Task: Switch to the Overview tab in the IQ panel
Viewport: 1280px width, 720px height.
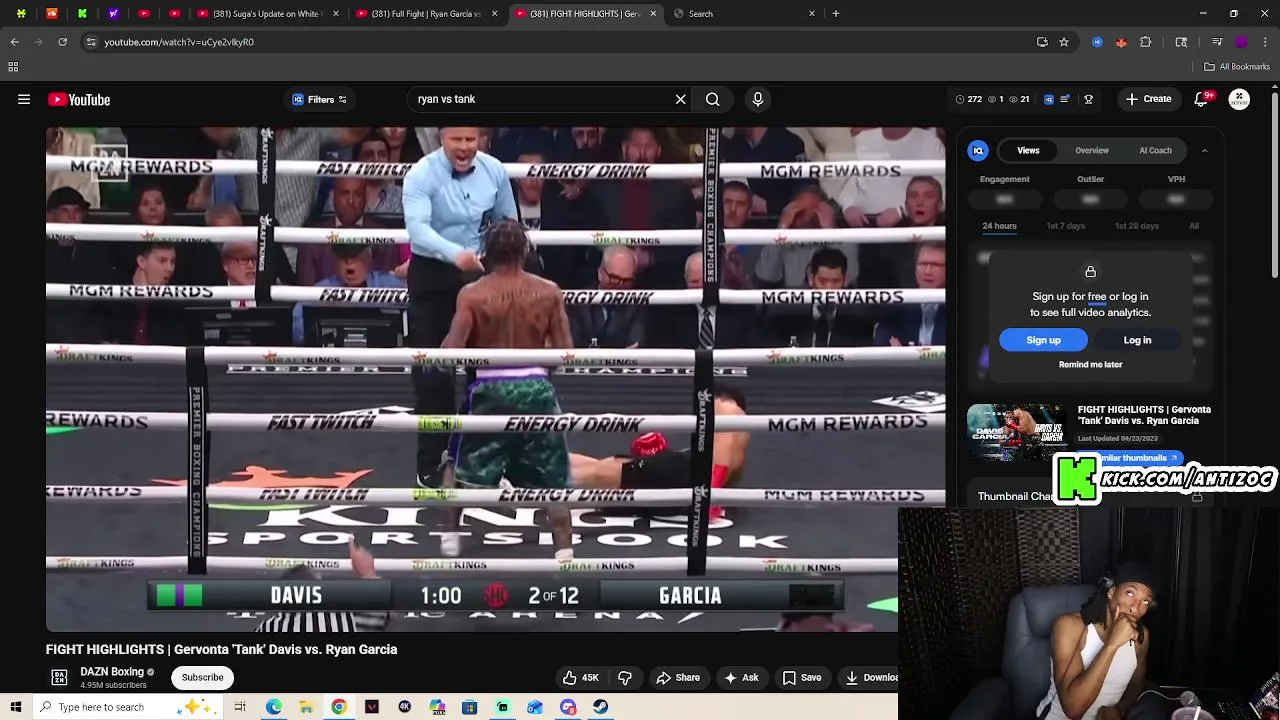Action: click(x=1092, y=150)
